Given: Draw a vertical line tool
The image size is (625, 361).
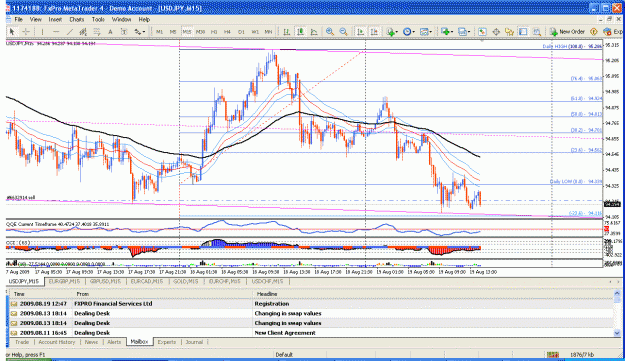Looking at the screenshot, I should (x=42, y=31).
